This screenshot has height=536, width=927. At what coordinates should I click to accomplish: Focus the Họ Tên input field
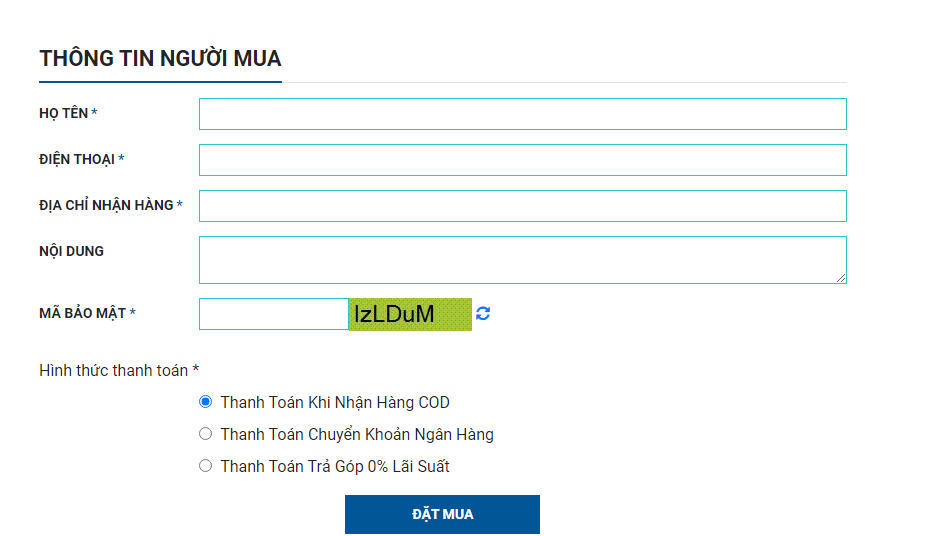(522, 114)
